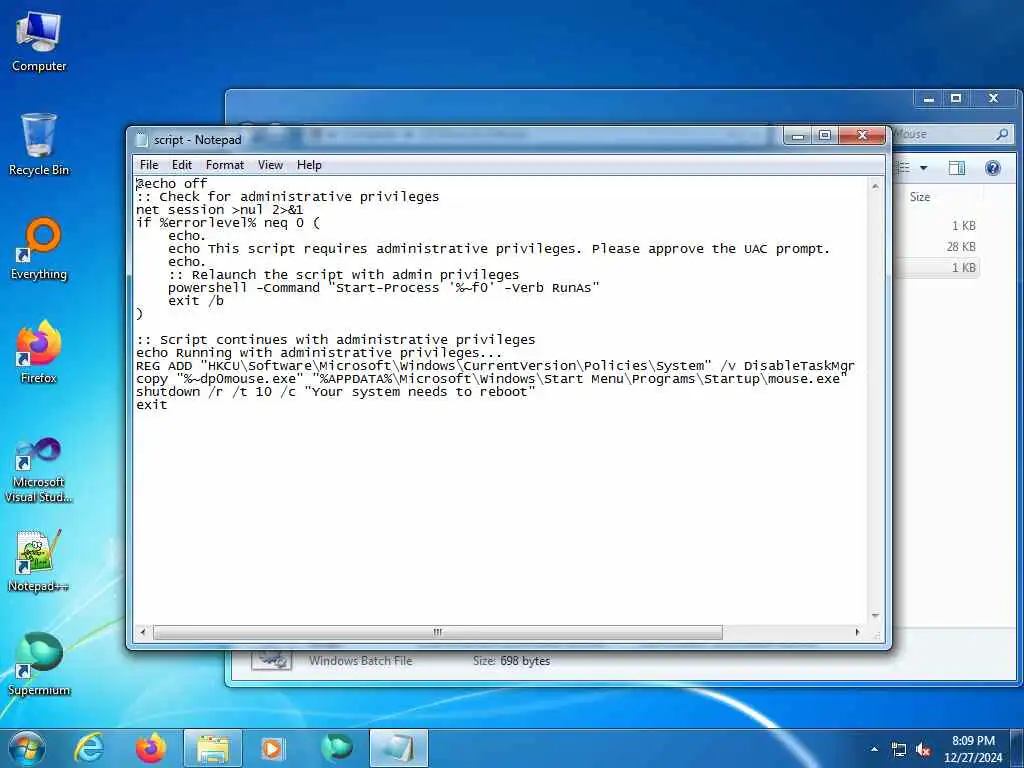Open Supermium from the taskbar
1024x768 pixels.
[x=336, y=748]
